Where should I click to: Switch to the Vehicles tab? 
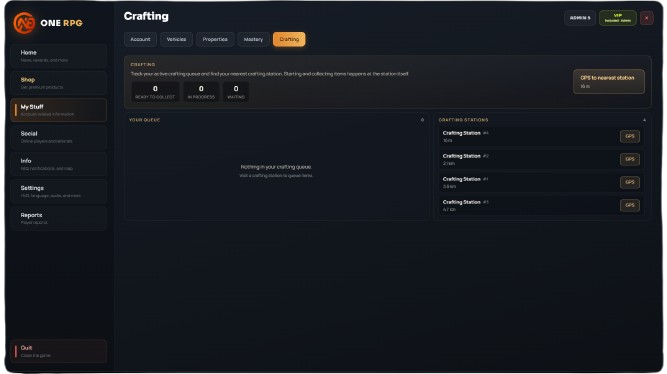[176, 39]
